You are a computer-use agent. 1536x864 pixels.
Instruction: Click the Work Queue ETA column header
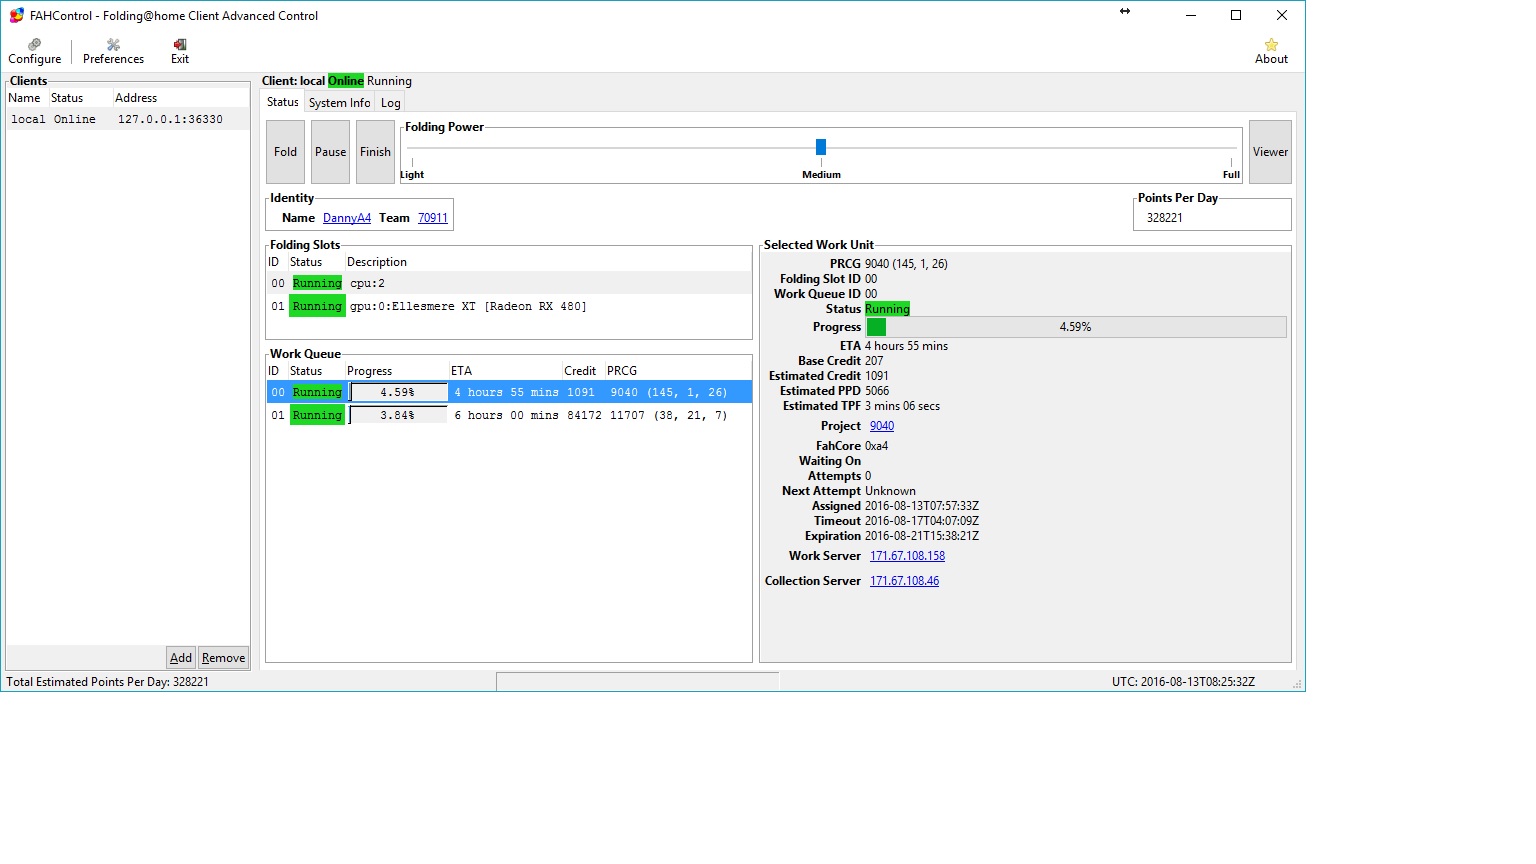coord(461,371)
